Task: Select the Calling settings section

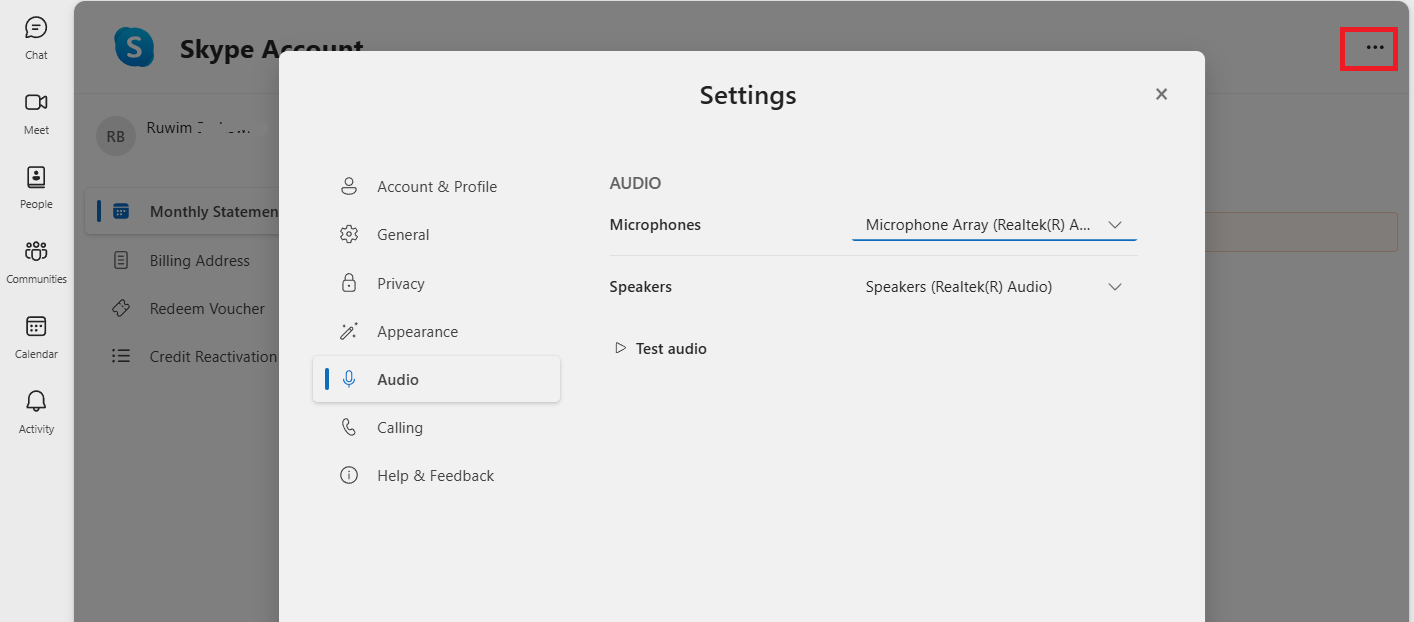Action: 436,428
